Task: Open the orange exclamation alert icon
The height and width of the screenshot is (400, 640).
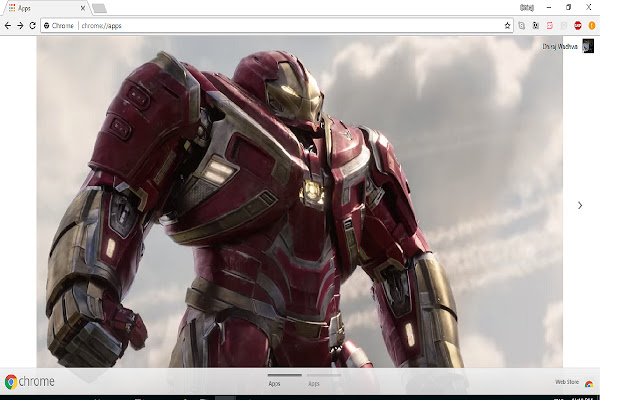Action: pos(592,26)
